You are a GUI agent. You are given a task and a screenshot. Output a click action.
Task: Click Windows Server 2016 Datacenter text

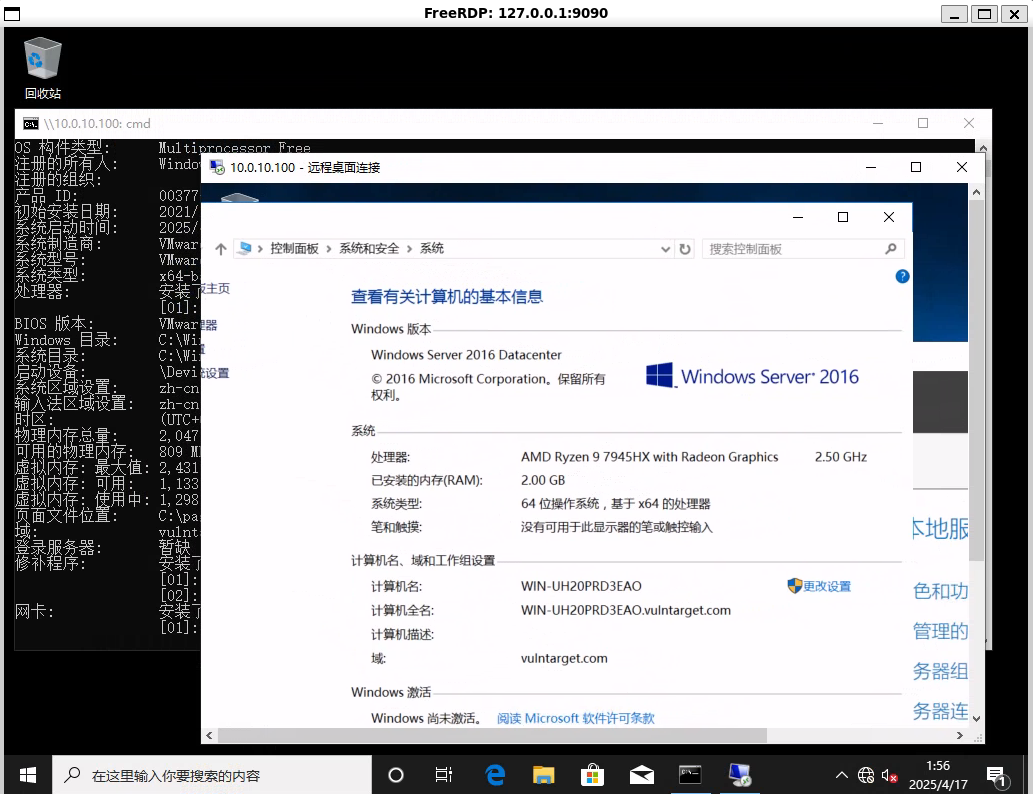pos(466,354)
